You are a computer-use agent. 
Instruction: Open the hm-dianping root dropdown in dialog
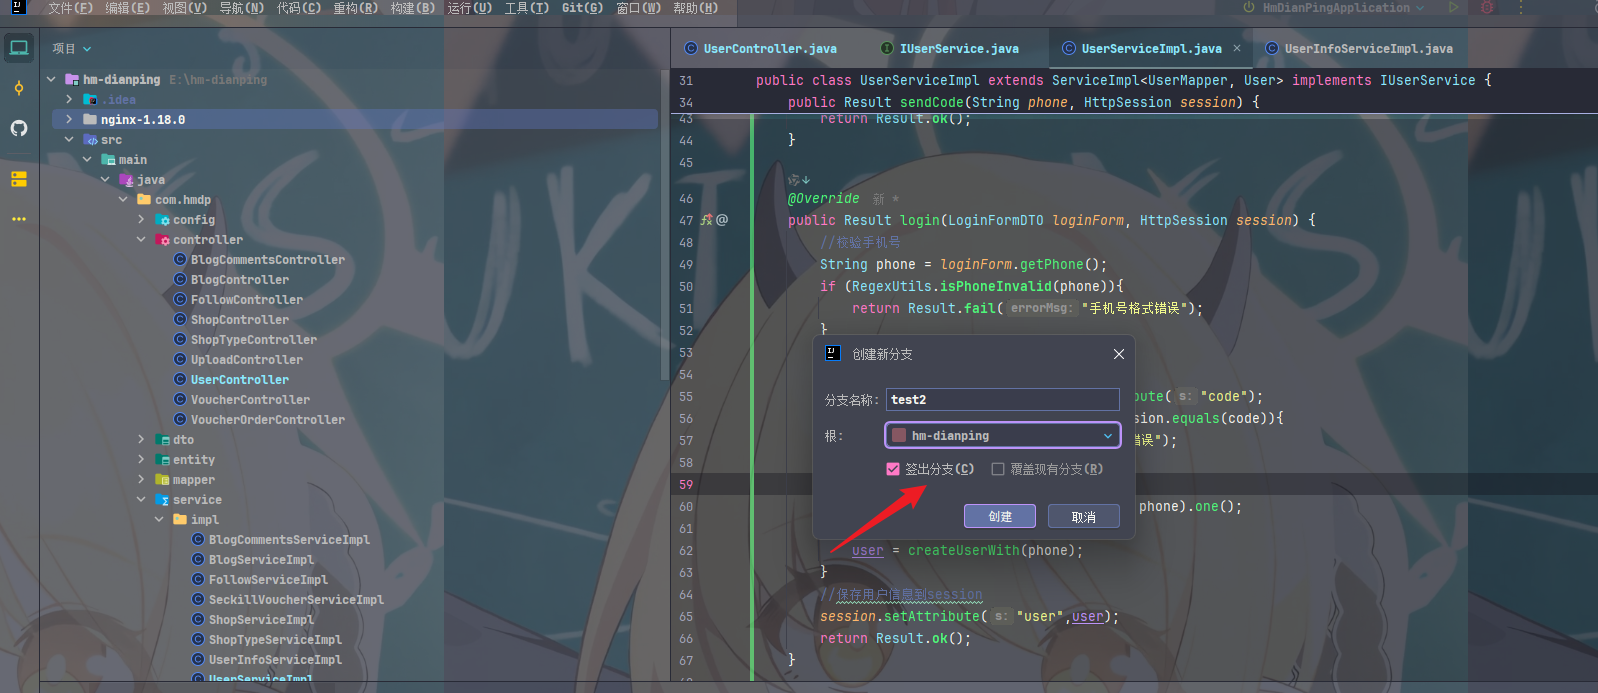point(1002,436)
